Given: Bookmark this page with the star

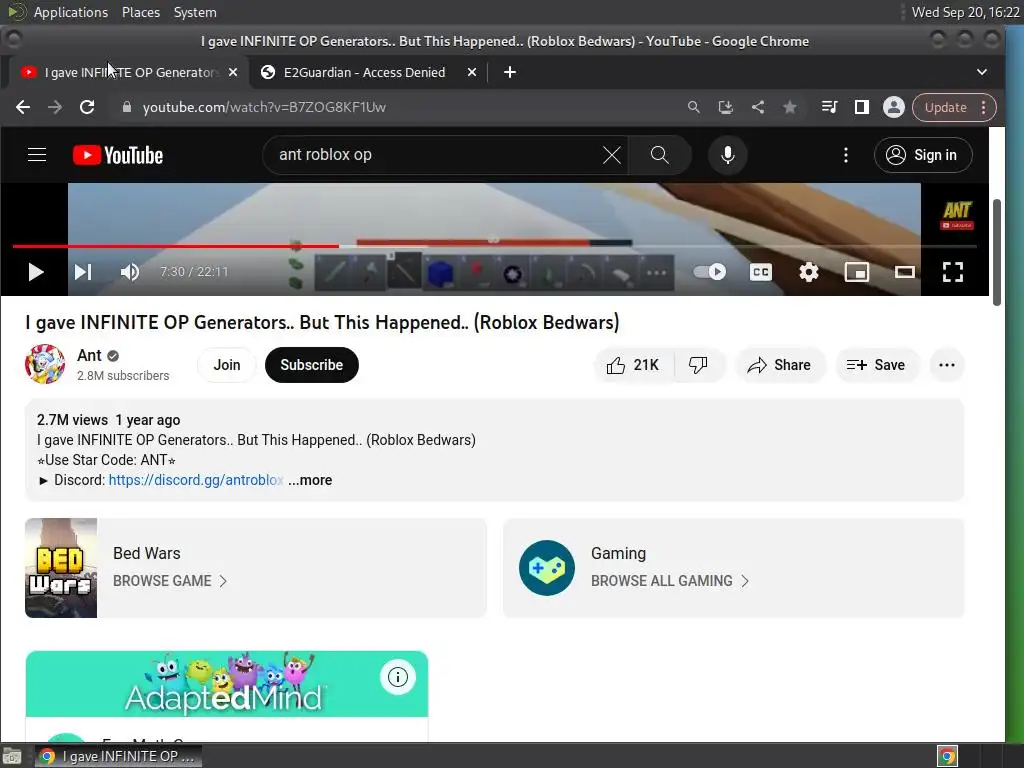Looking at the screenshot, I should pyautogui.click(x=790, y=107).
